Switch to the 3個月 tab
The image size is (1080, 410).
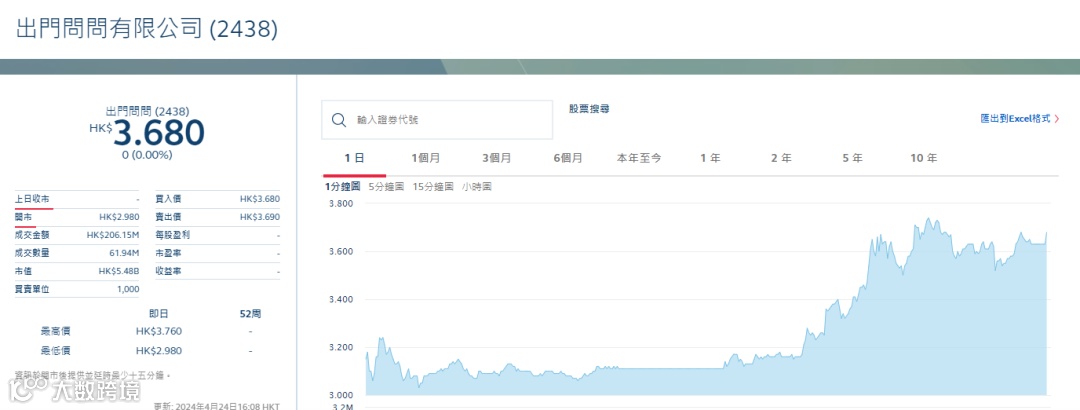click(x=497, y=158)
